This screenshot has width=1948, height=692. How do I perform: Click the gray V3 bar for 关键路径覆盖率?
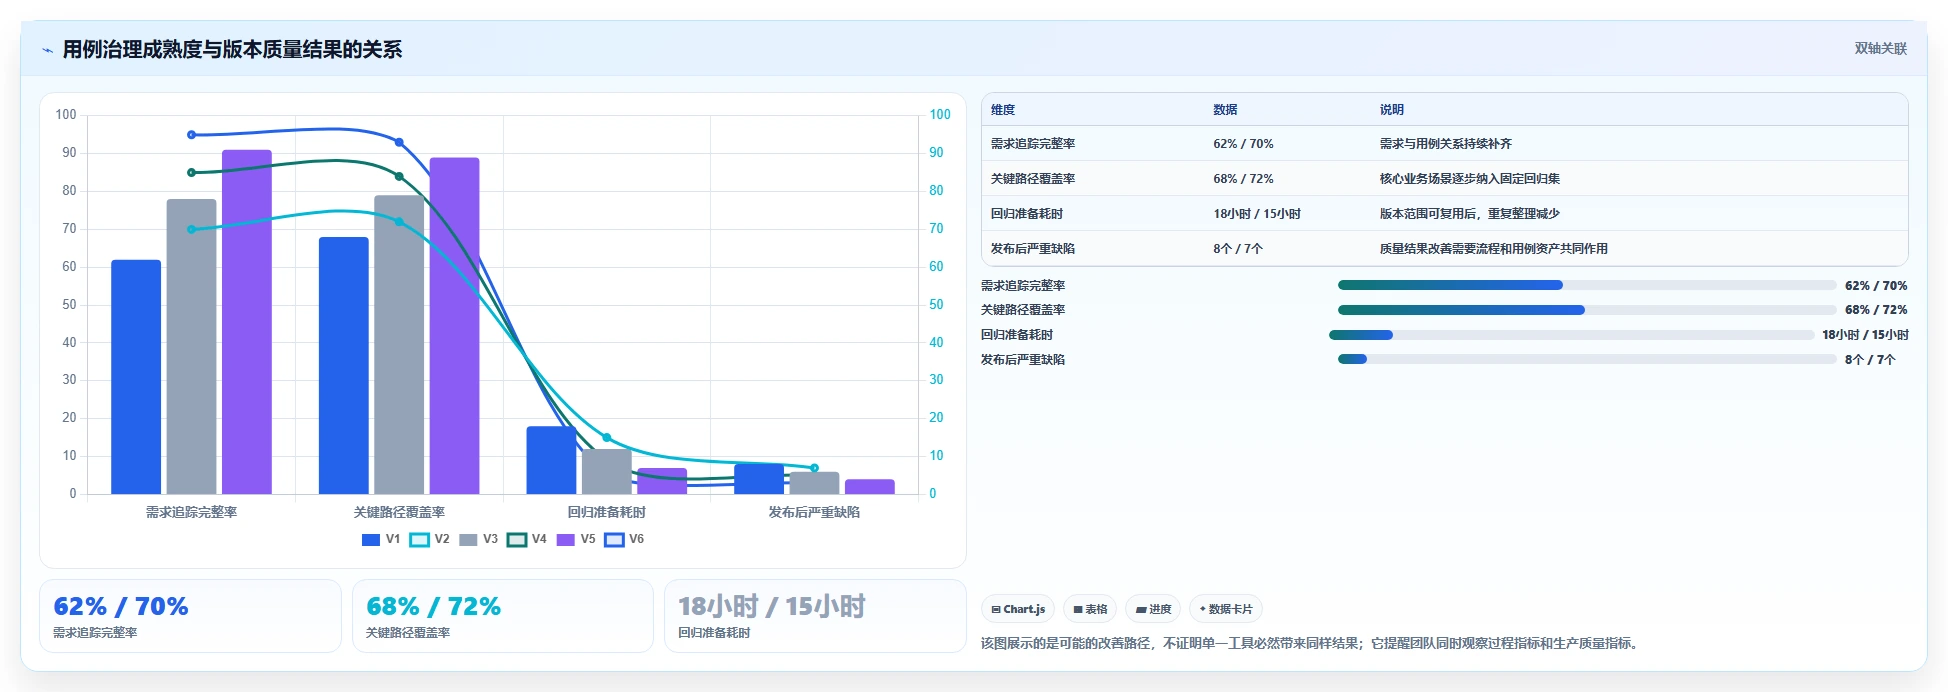[399, 345]
